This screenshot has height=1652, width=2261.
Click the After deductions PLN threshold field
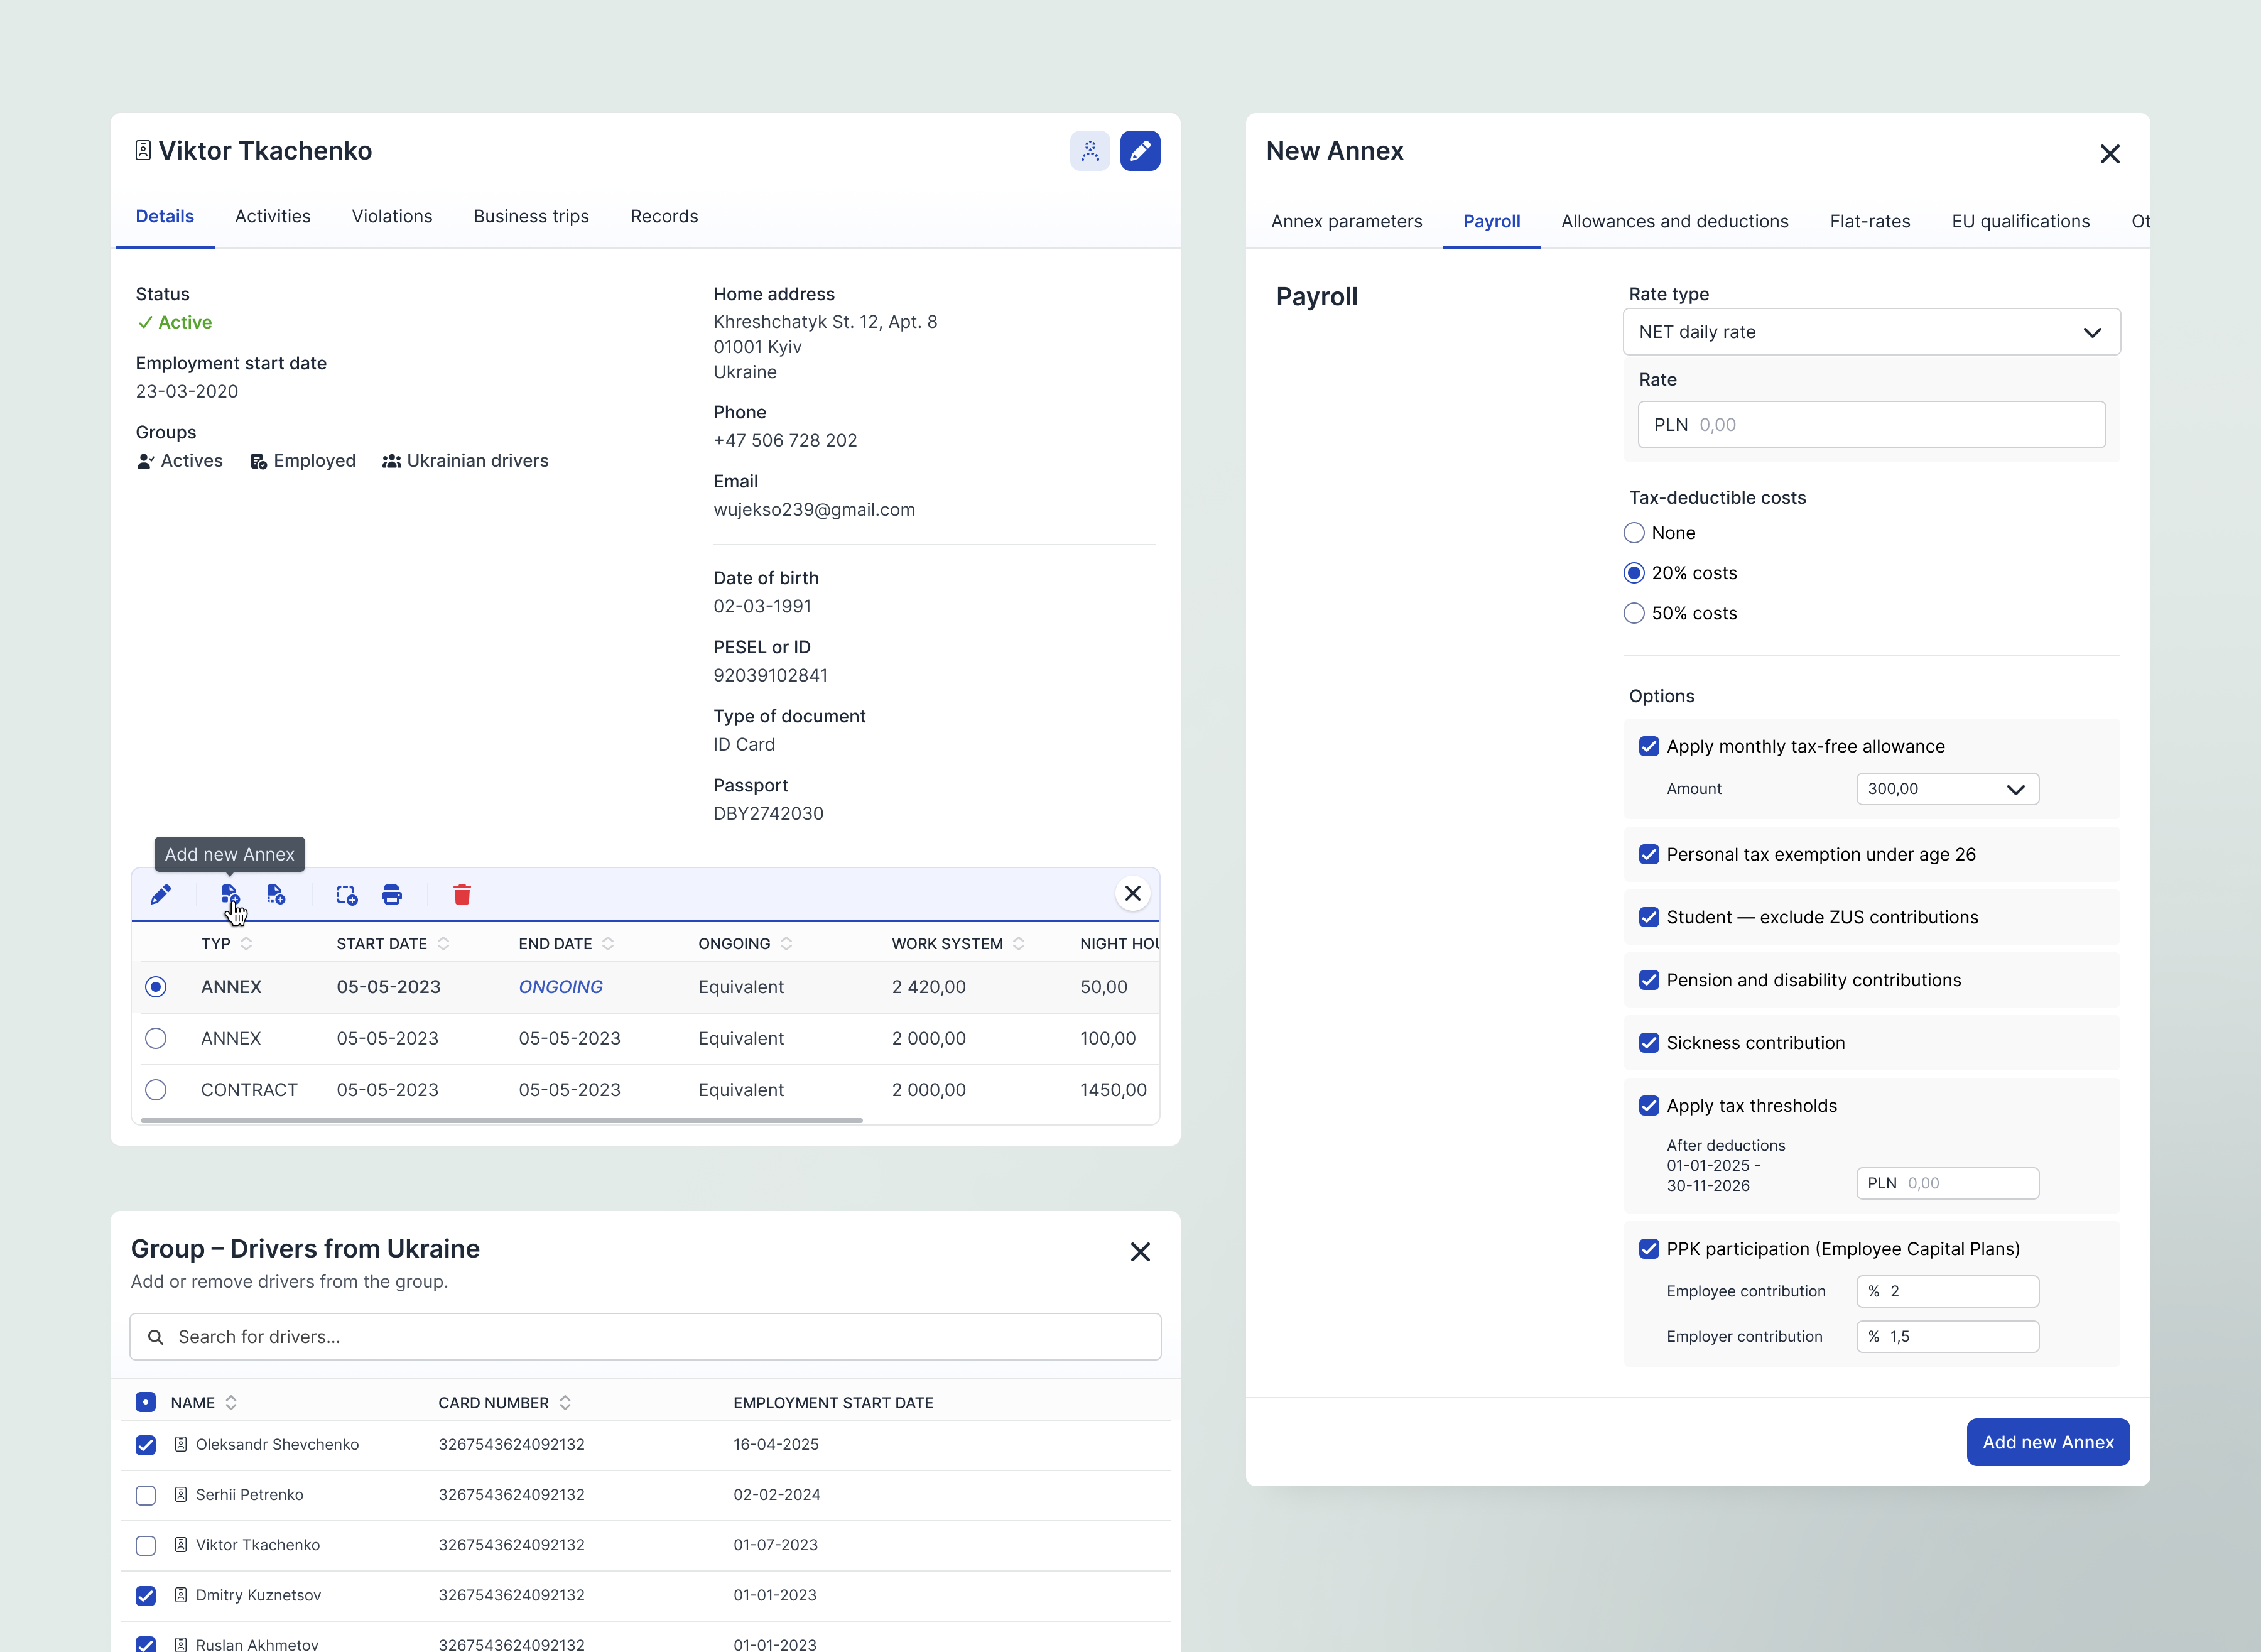click(1948, 1183)
